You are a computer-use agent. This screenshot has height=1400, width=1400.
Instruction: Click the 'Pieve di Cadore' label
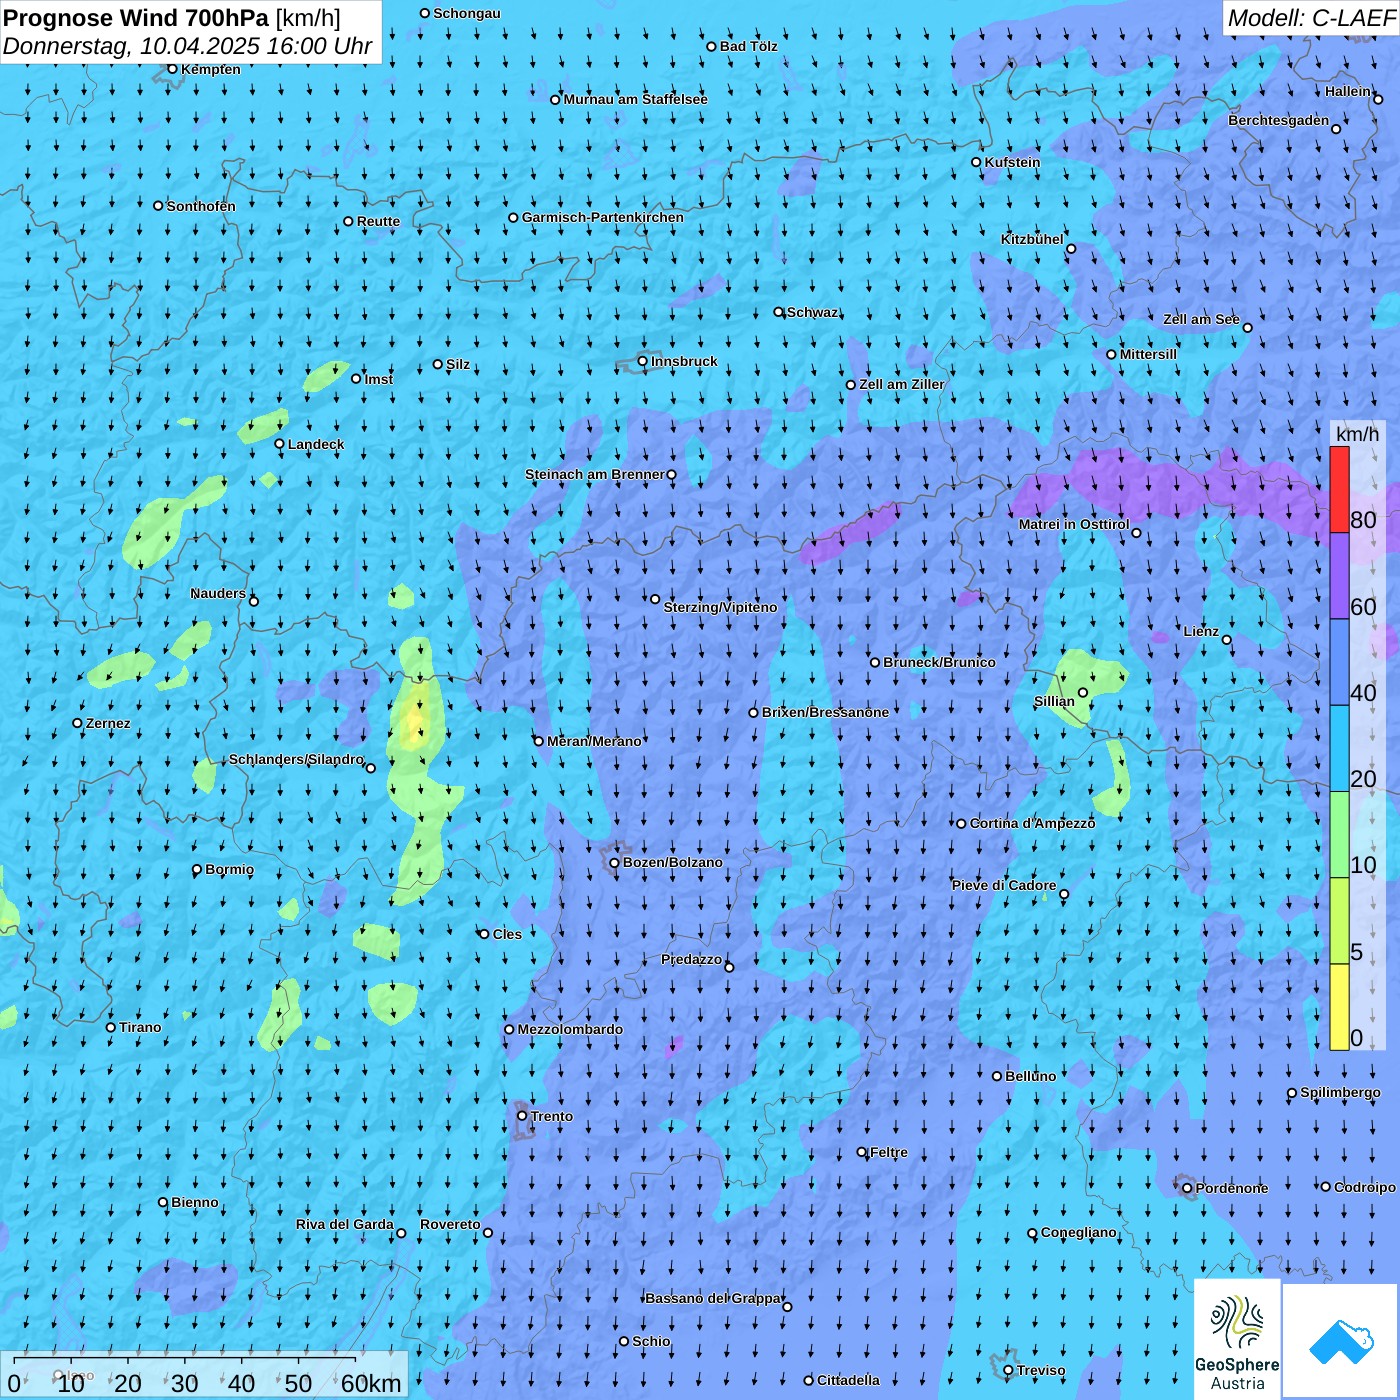(1004, 885)
